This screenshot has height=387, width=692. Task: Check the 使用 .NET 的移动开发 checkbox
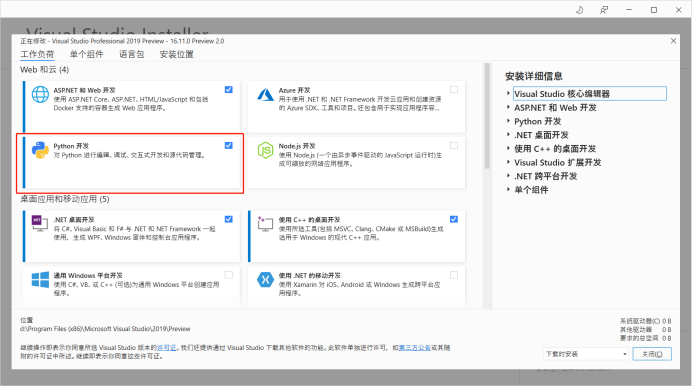tap(454, 275)
